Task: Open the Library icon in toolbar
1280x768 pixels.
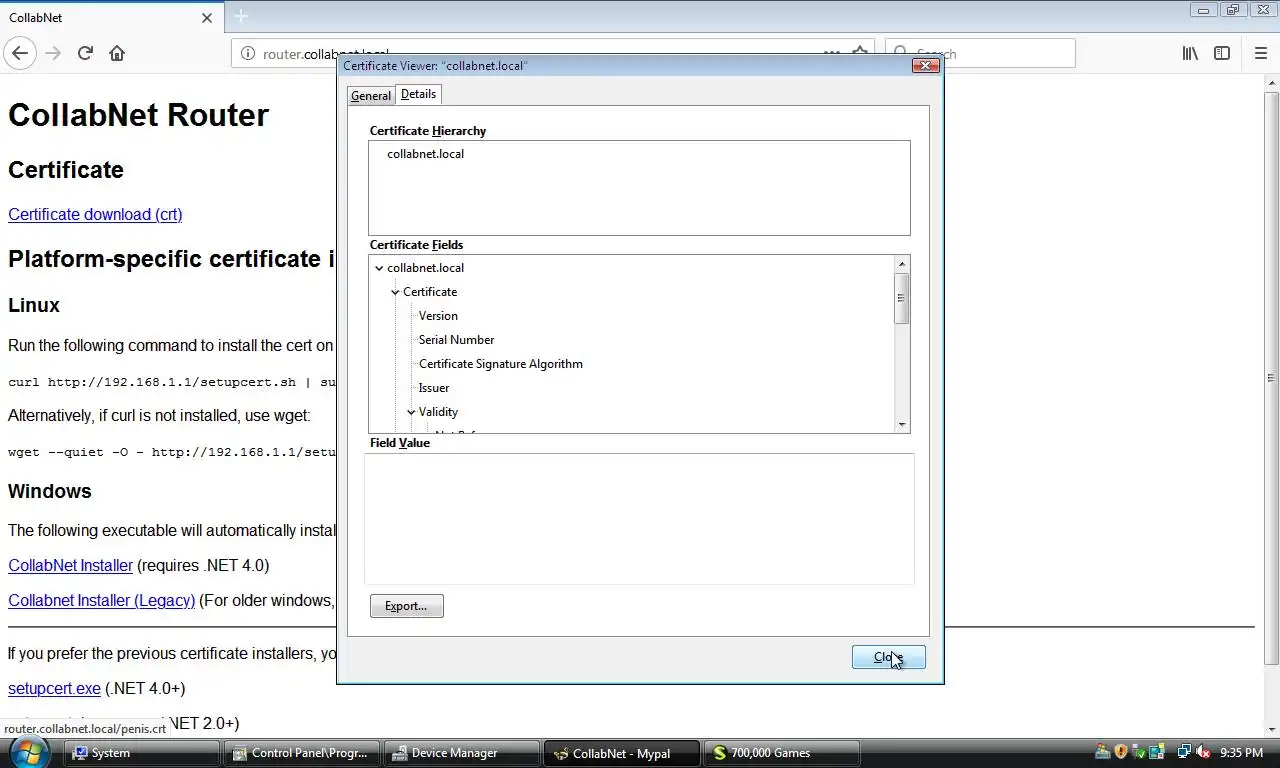Action: tap(1190, 53)
